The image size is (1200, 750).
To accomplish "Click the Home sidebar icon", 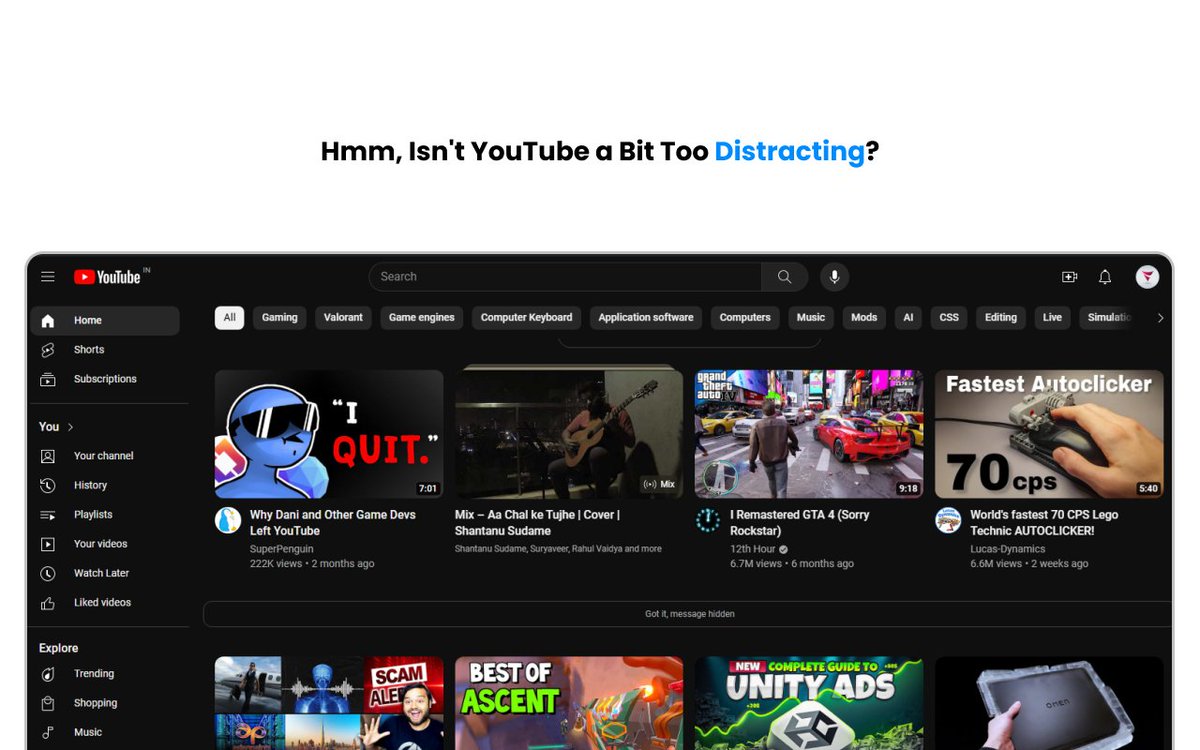I will pyautogui.click(x=48, y=321).
